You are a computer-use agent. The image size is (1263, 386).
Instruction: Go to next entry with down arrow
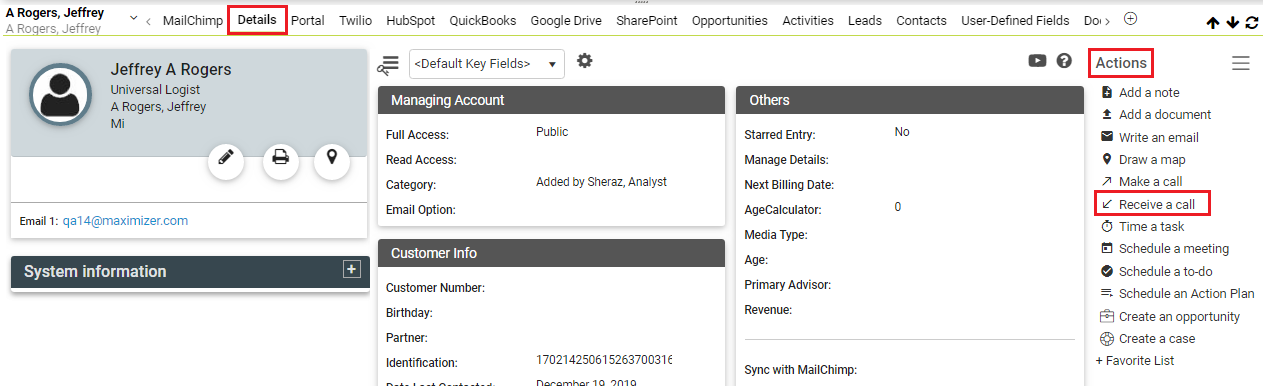click(1232, 22)
